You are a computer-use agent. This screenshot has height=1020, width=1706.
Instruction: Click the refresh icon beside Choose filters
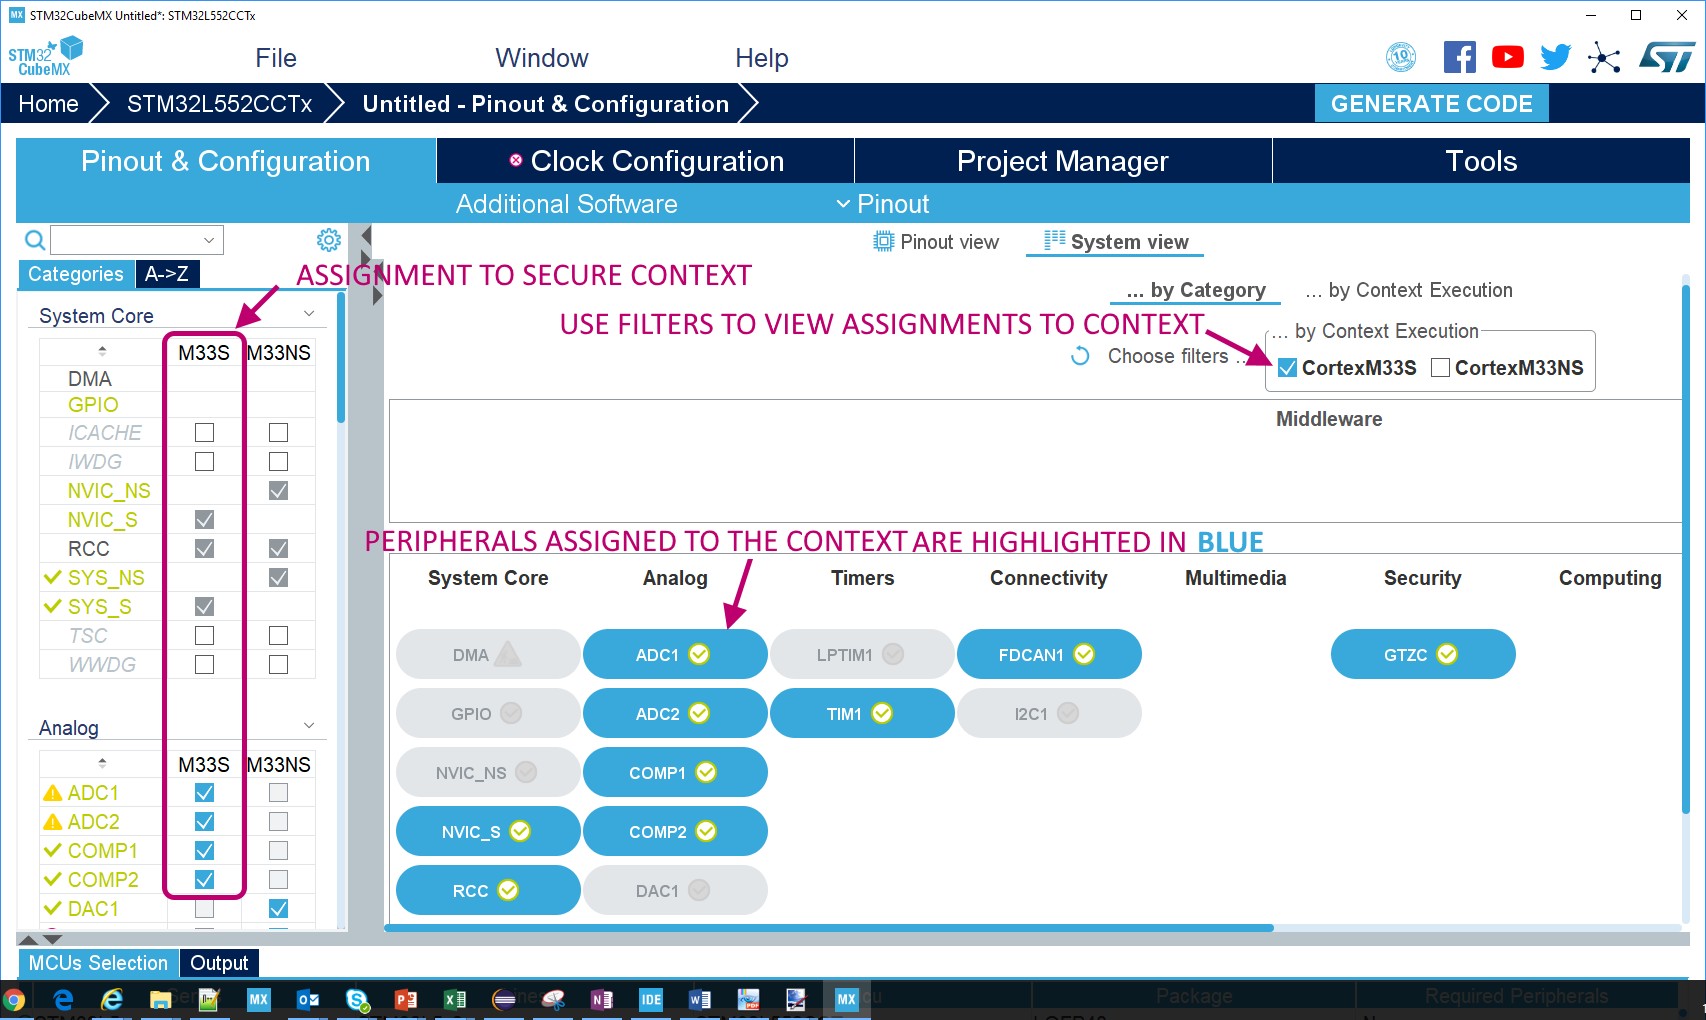pyautogui.click(x=1080, y=356)
